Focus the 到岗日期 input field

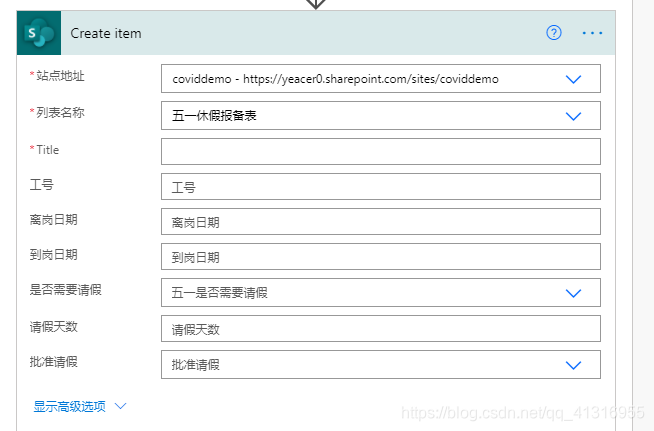pos(381,257)
